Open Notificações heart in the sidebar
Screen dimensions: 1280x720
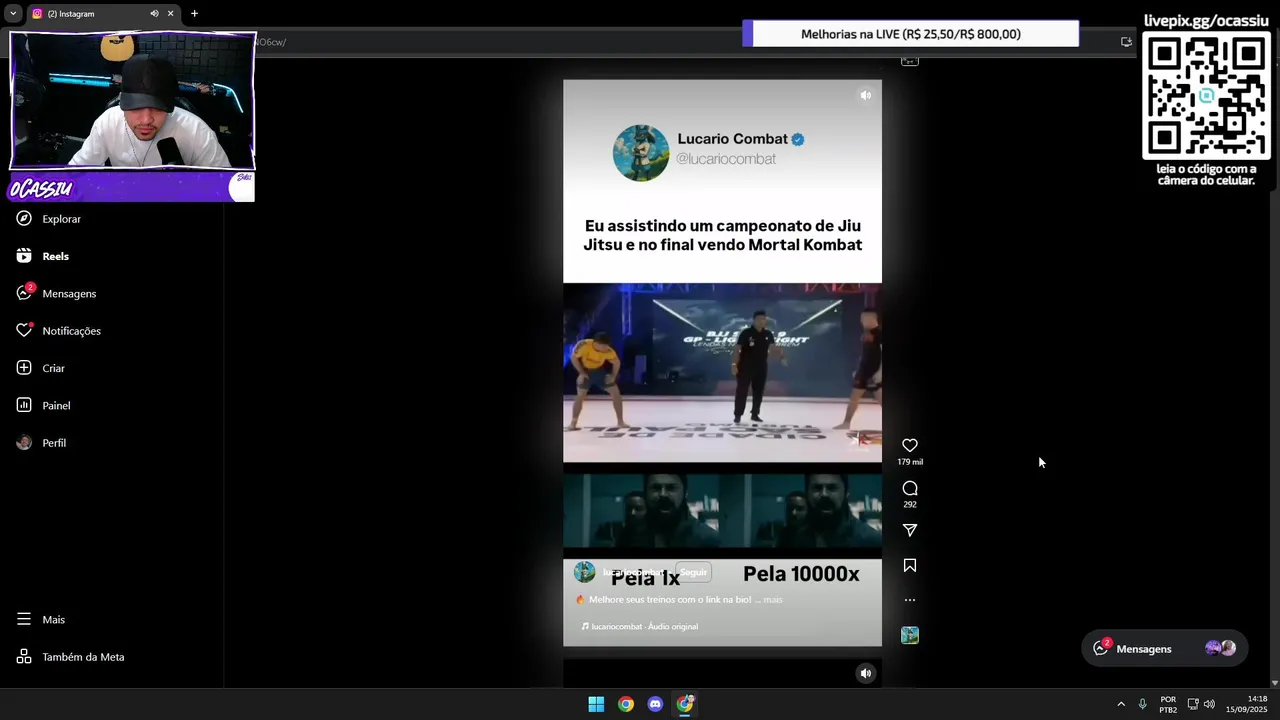point(58,331)
